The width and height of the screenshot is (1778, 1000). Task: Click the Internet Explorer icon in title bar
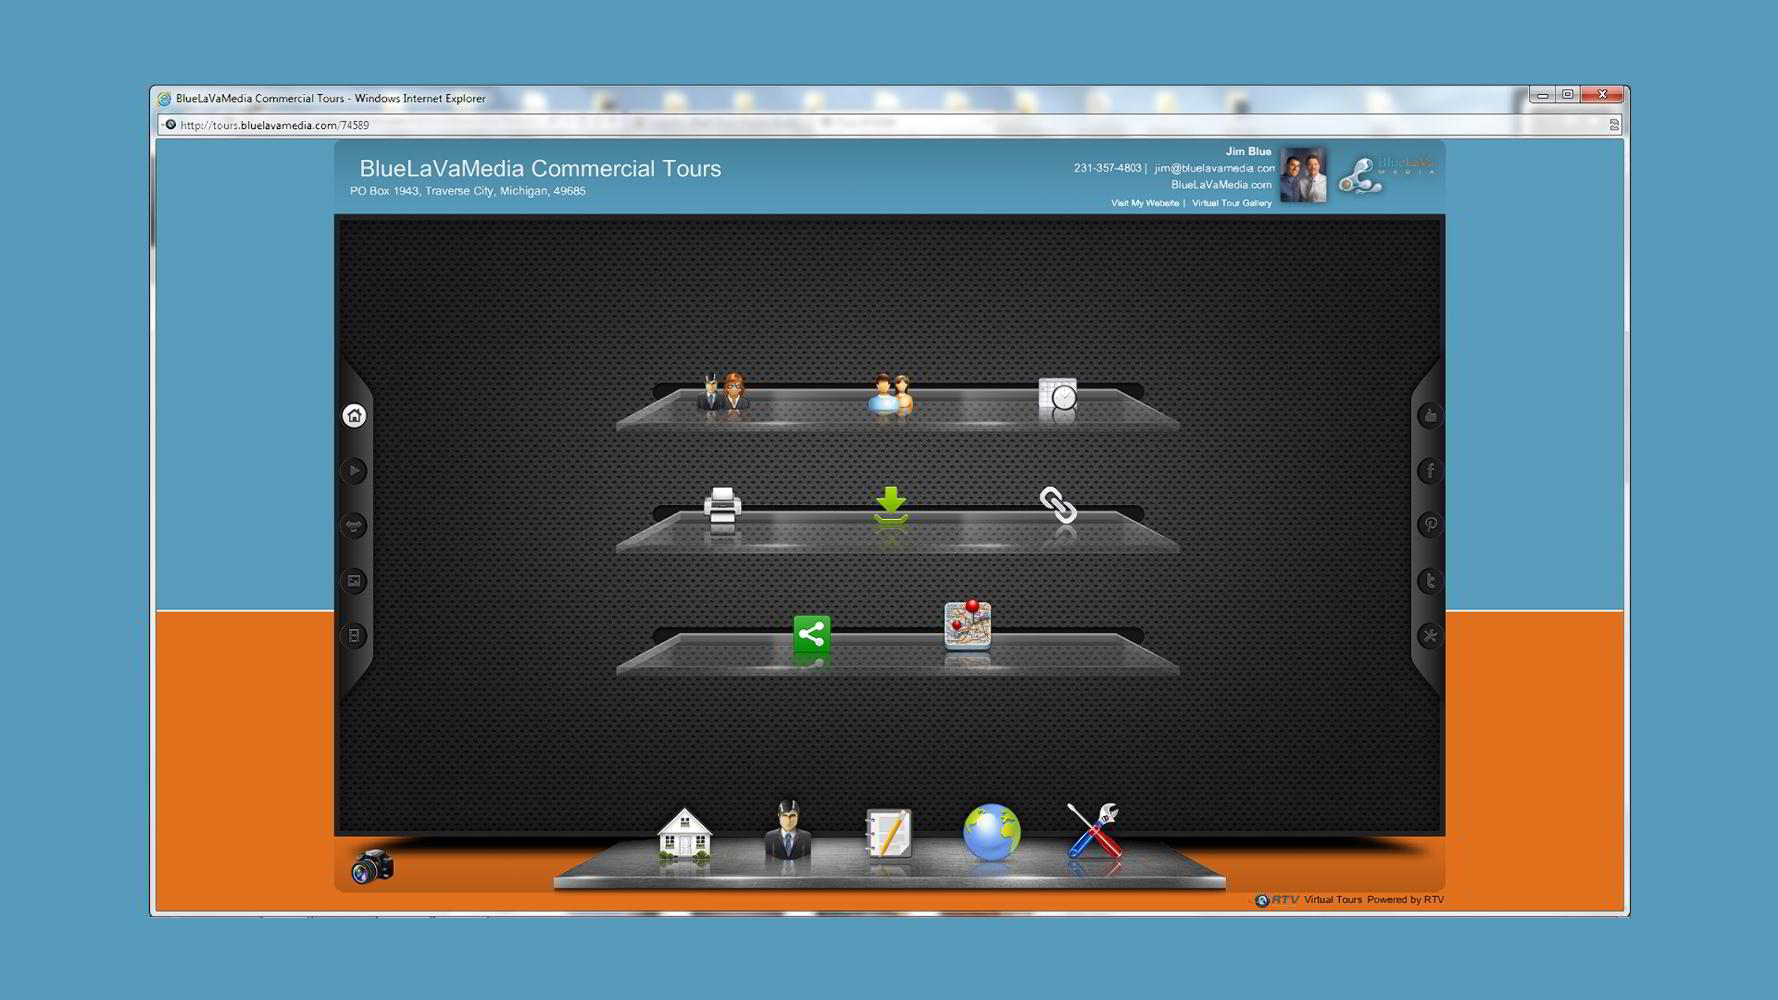click(164, 99)
